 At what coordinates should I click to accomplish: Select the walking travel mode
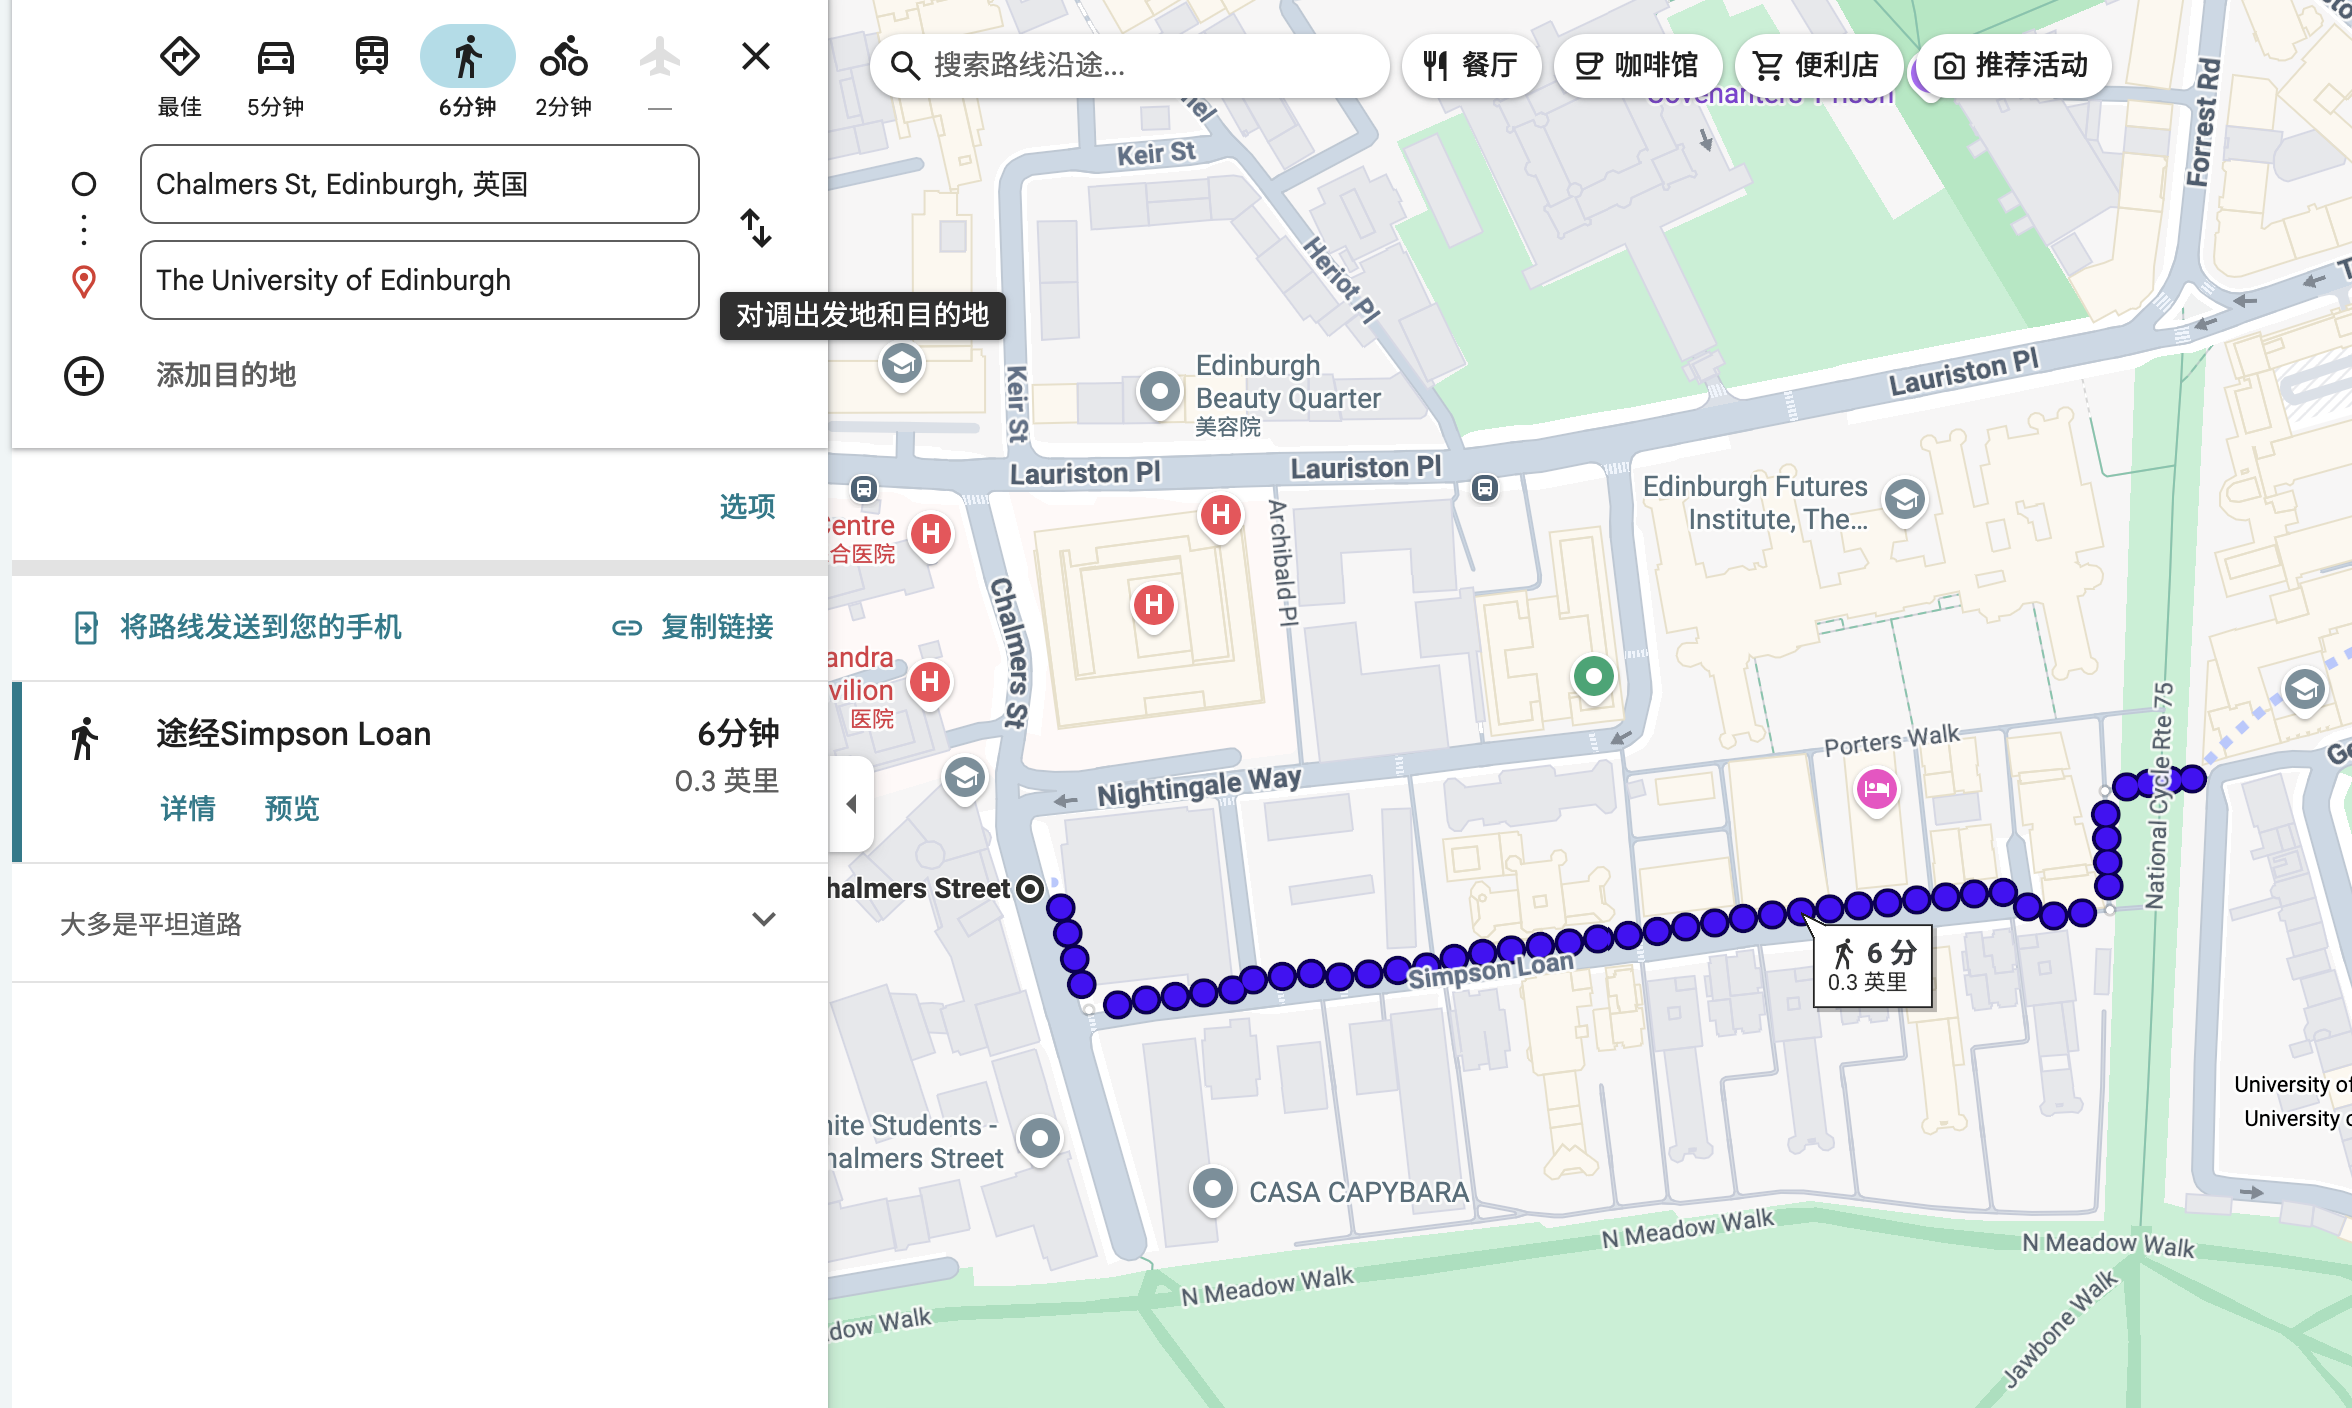click(x=467, y=57)
